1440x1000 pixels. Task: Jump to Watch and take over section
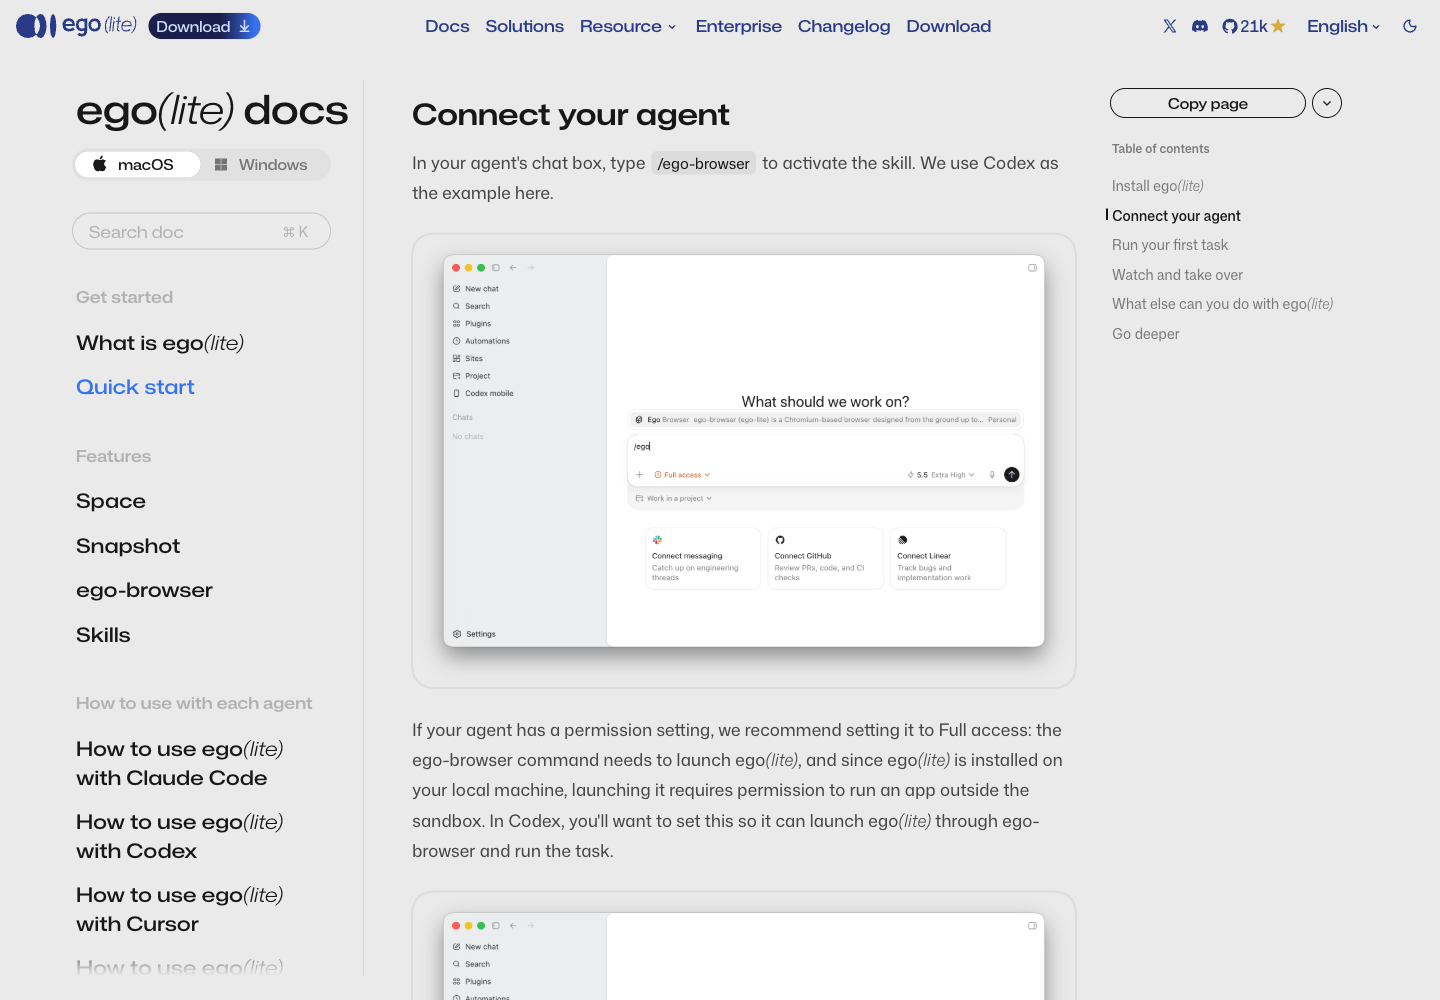tap(1177, 275)
